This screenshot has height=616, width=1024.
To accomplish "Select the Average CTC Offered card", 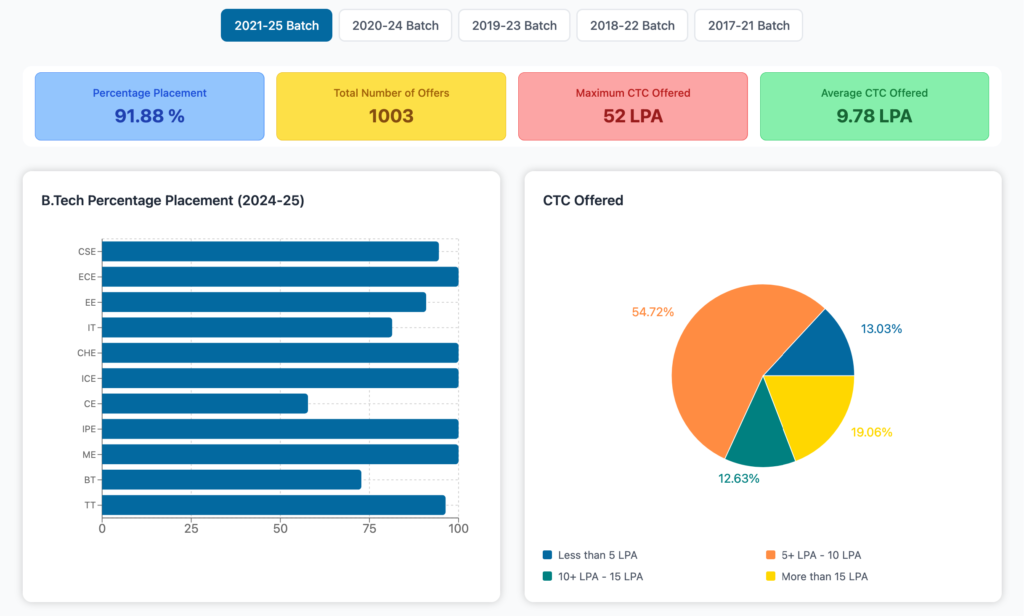I will tap(874, 106).
